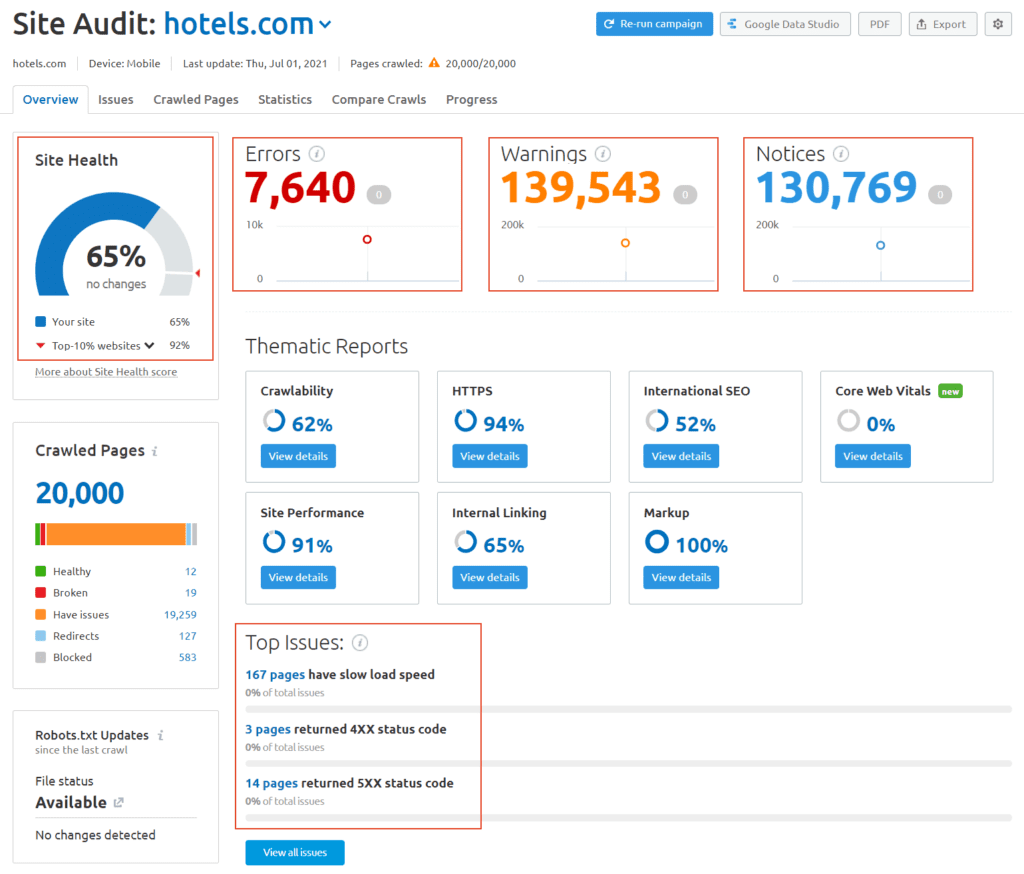Click the Notices info icon
Image resolution: width=1024 pixels, height=874 pixels.
tap(841, 154)
